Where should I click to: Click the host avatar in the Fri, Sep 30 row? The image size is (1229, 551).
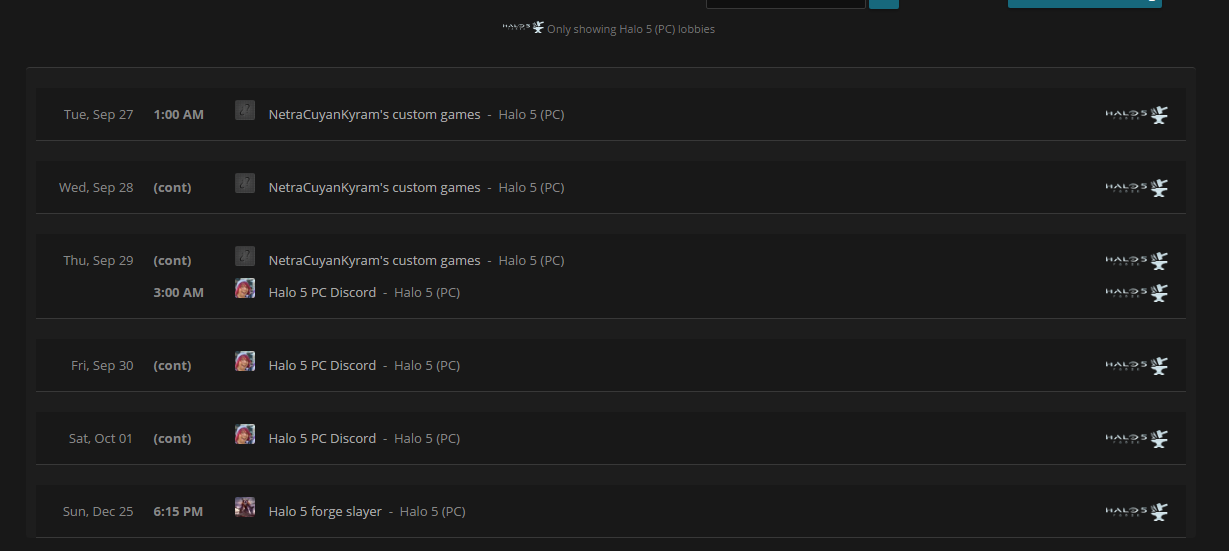coord(245,361)
